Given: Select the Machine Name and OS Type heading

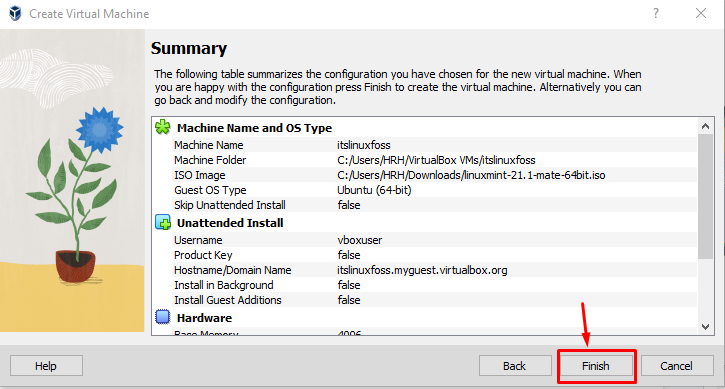Looking at the screenshot, I should click(x=254, y=128).
